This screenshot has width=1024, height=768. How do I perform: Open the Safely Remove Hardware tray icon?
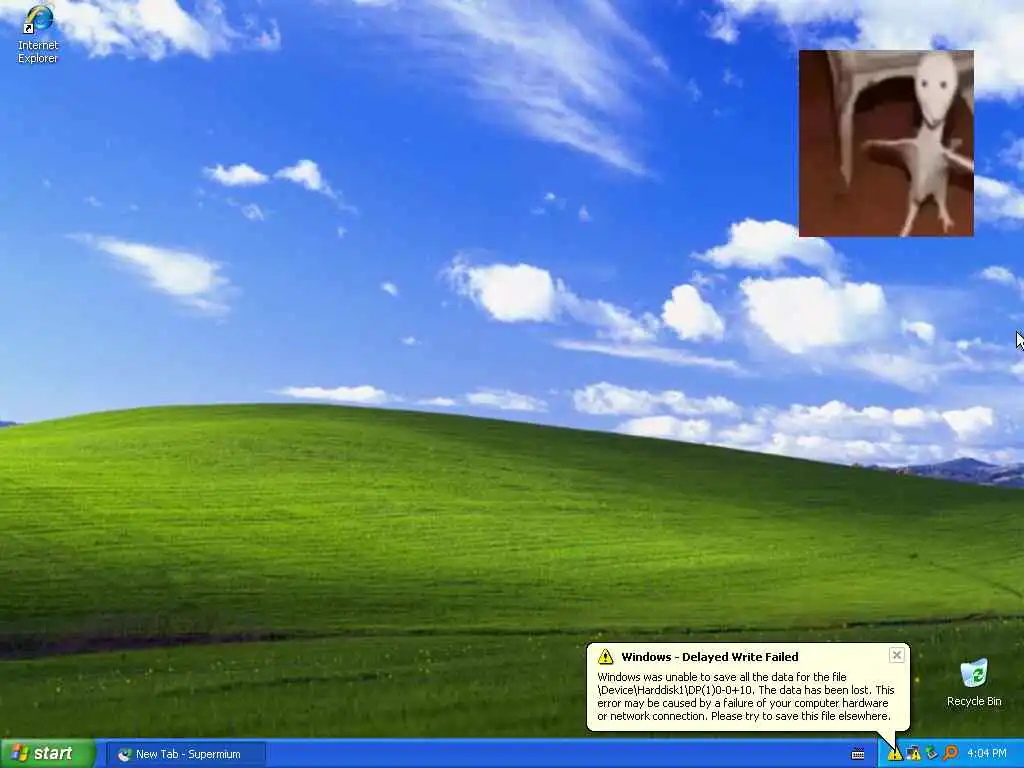(932, 754)
